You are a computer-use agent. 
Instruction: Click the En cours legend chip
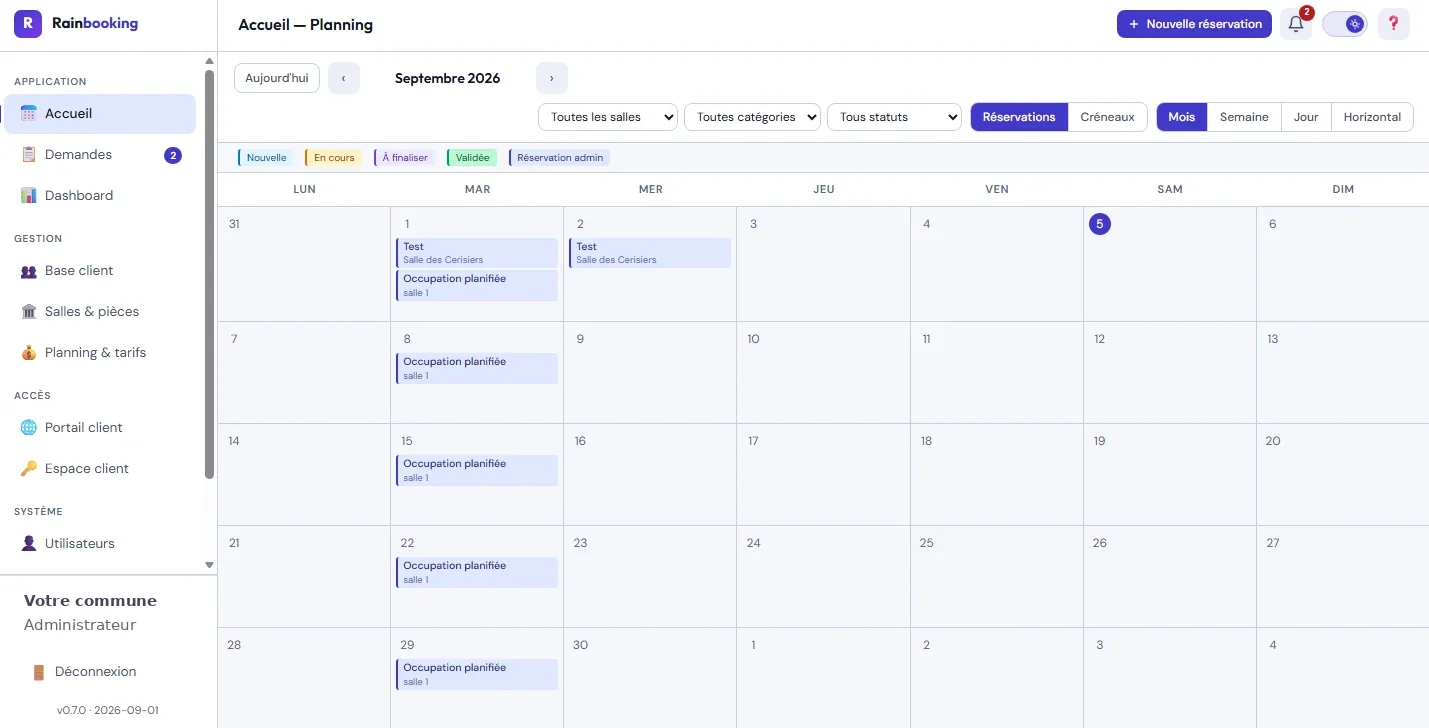click(x=333, y=158)
